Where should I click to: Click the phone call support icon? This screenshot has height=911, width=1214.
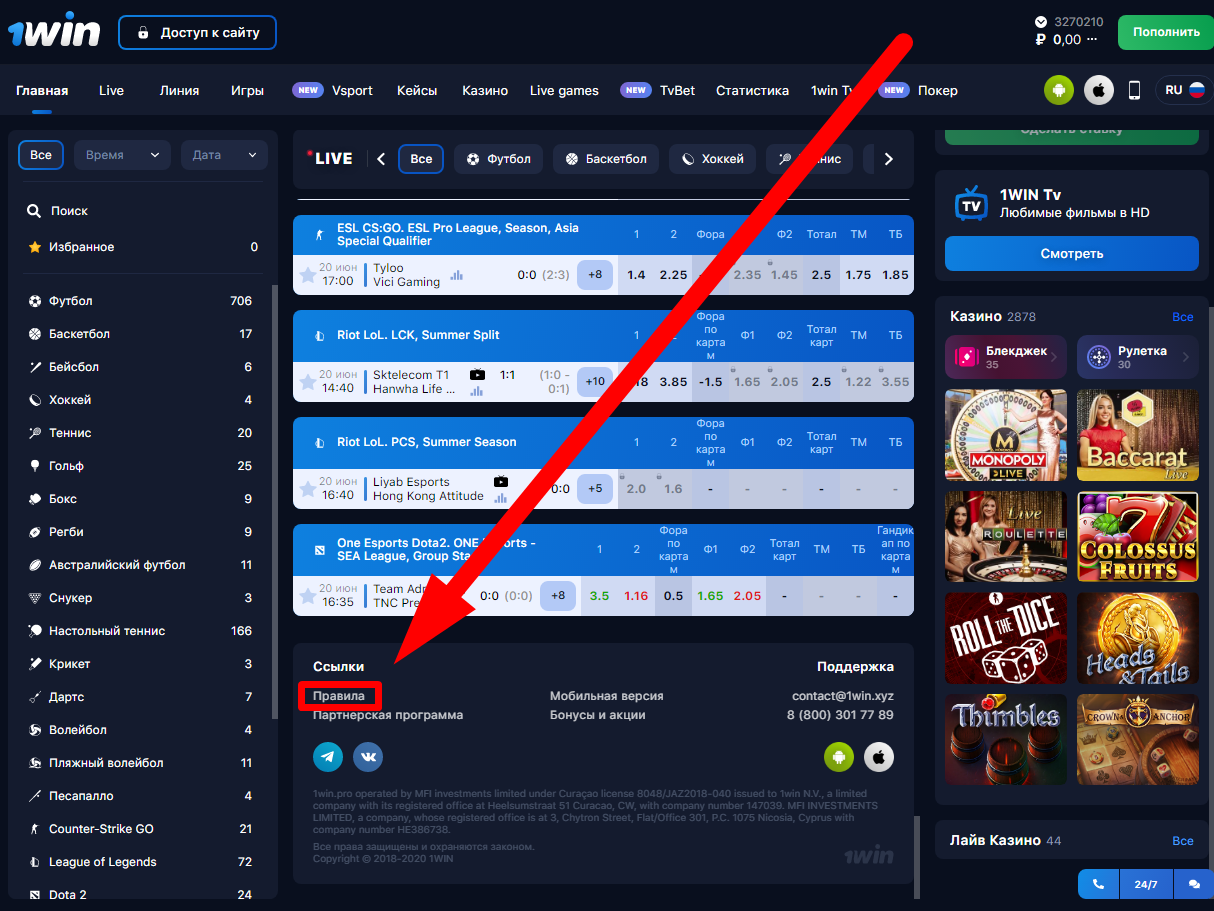click(1098, 885)
